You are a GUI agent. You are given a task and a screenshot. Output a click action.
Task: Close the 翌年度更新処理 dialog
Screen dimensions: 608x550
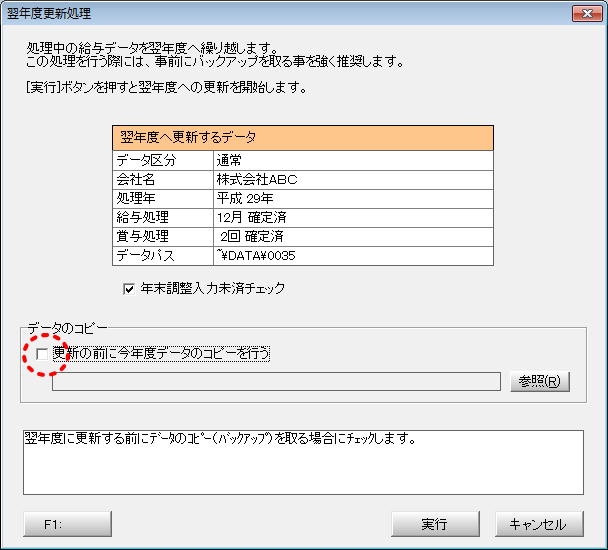coord(587,14)
